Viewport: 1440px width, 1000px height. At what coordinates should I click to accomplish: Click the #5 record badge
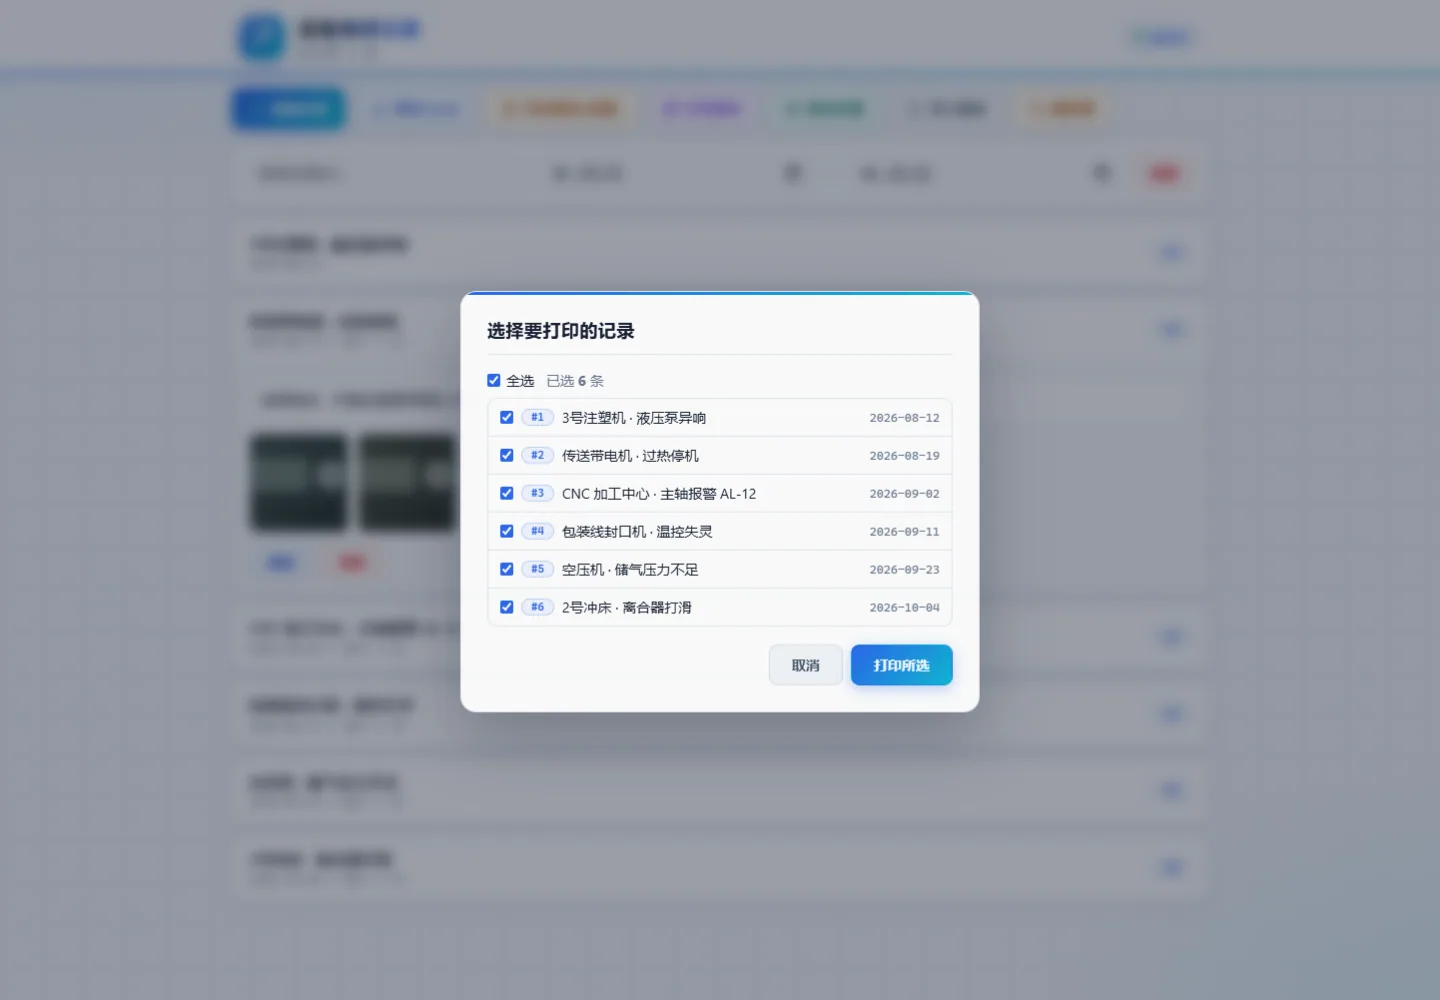(x=538, y=569)
